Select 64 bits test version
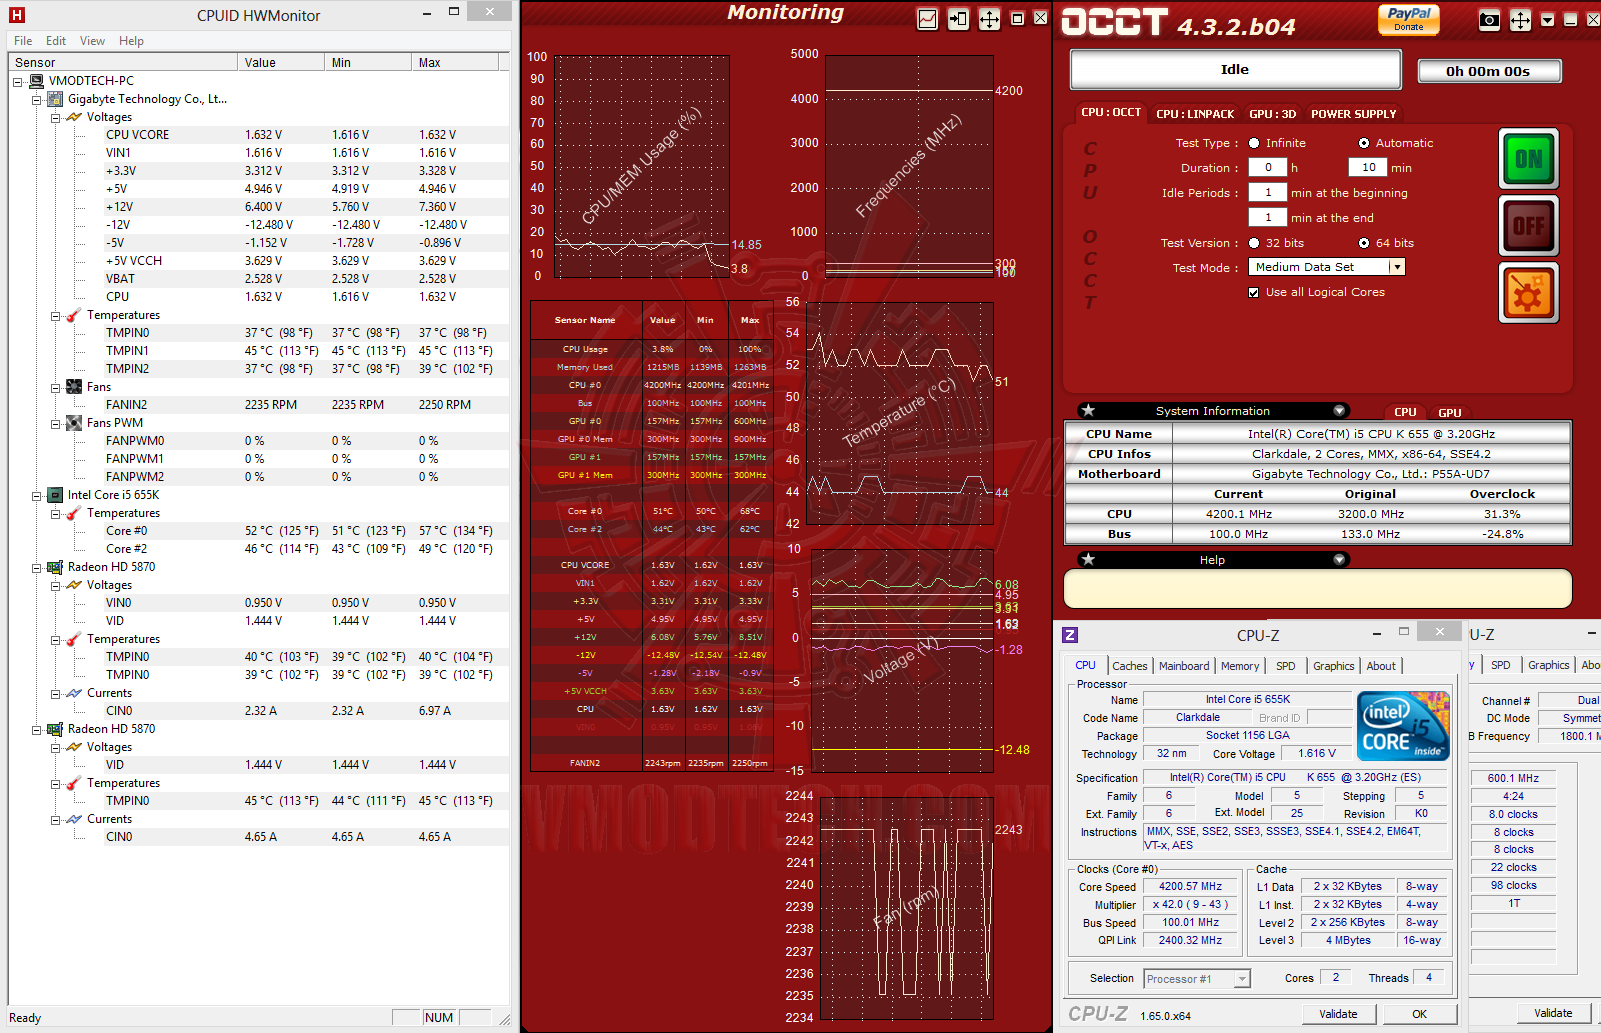This screenshot has width=1601, height=1033. click(x=1364, y=243)
